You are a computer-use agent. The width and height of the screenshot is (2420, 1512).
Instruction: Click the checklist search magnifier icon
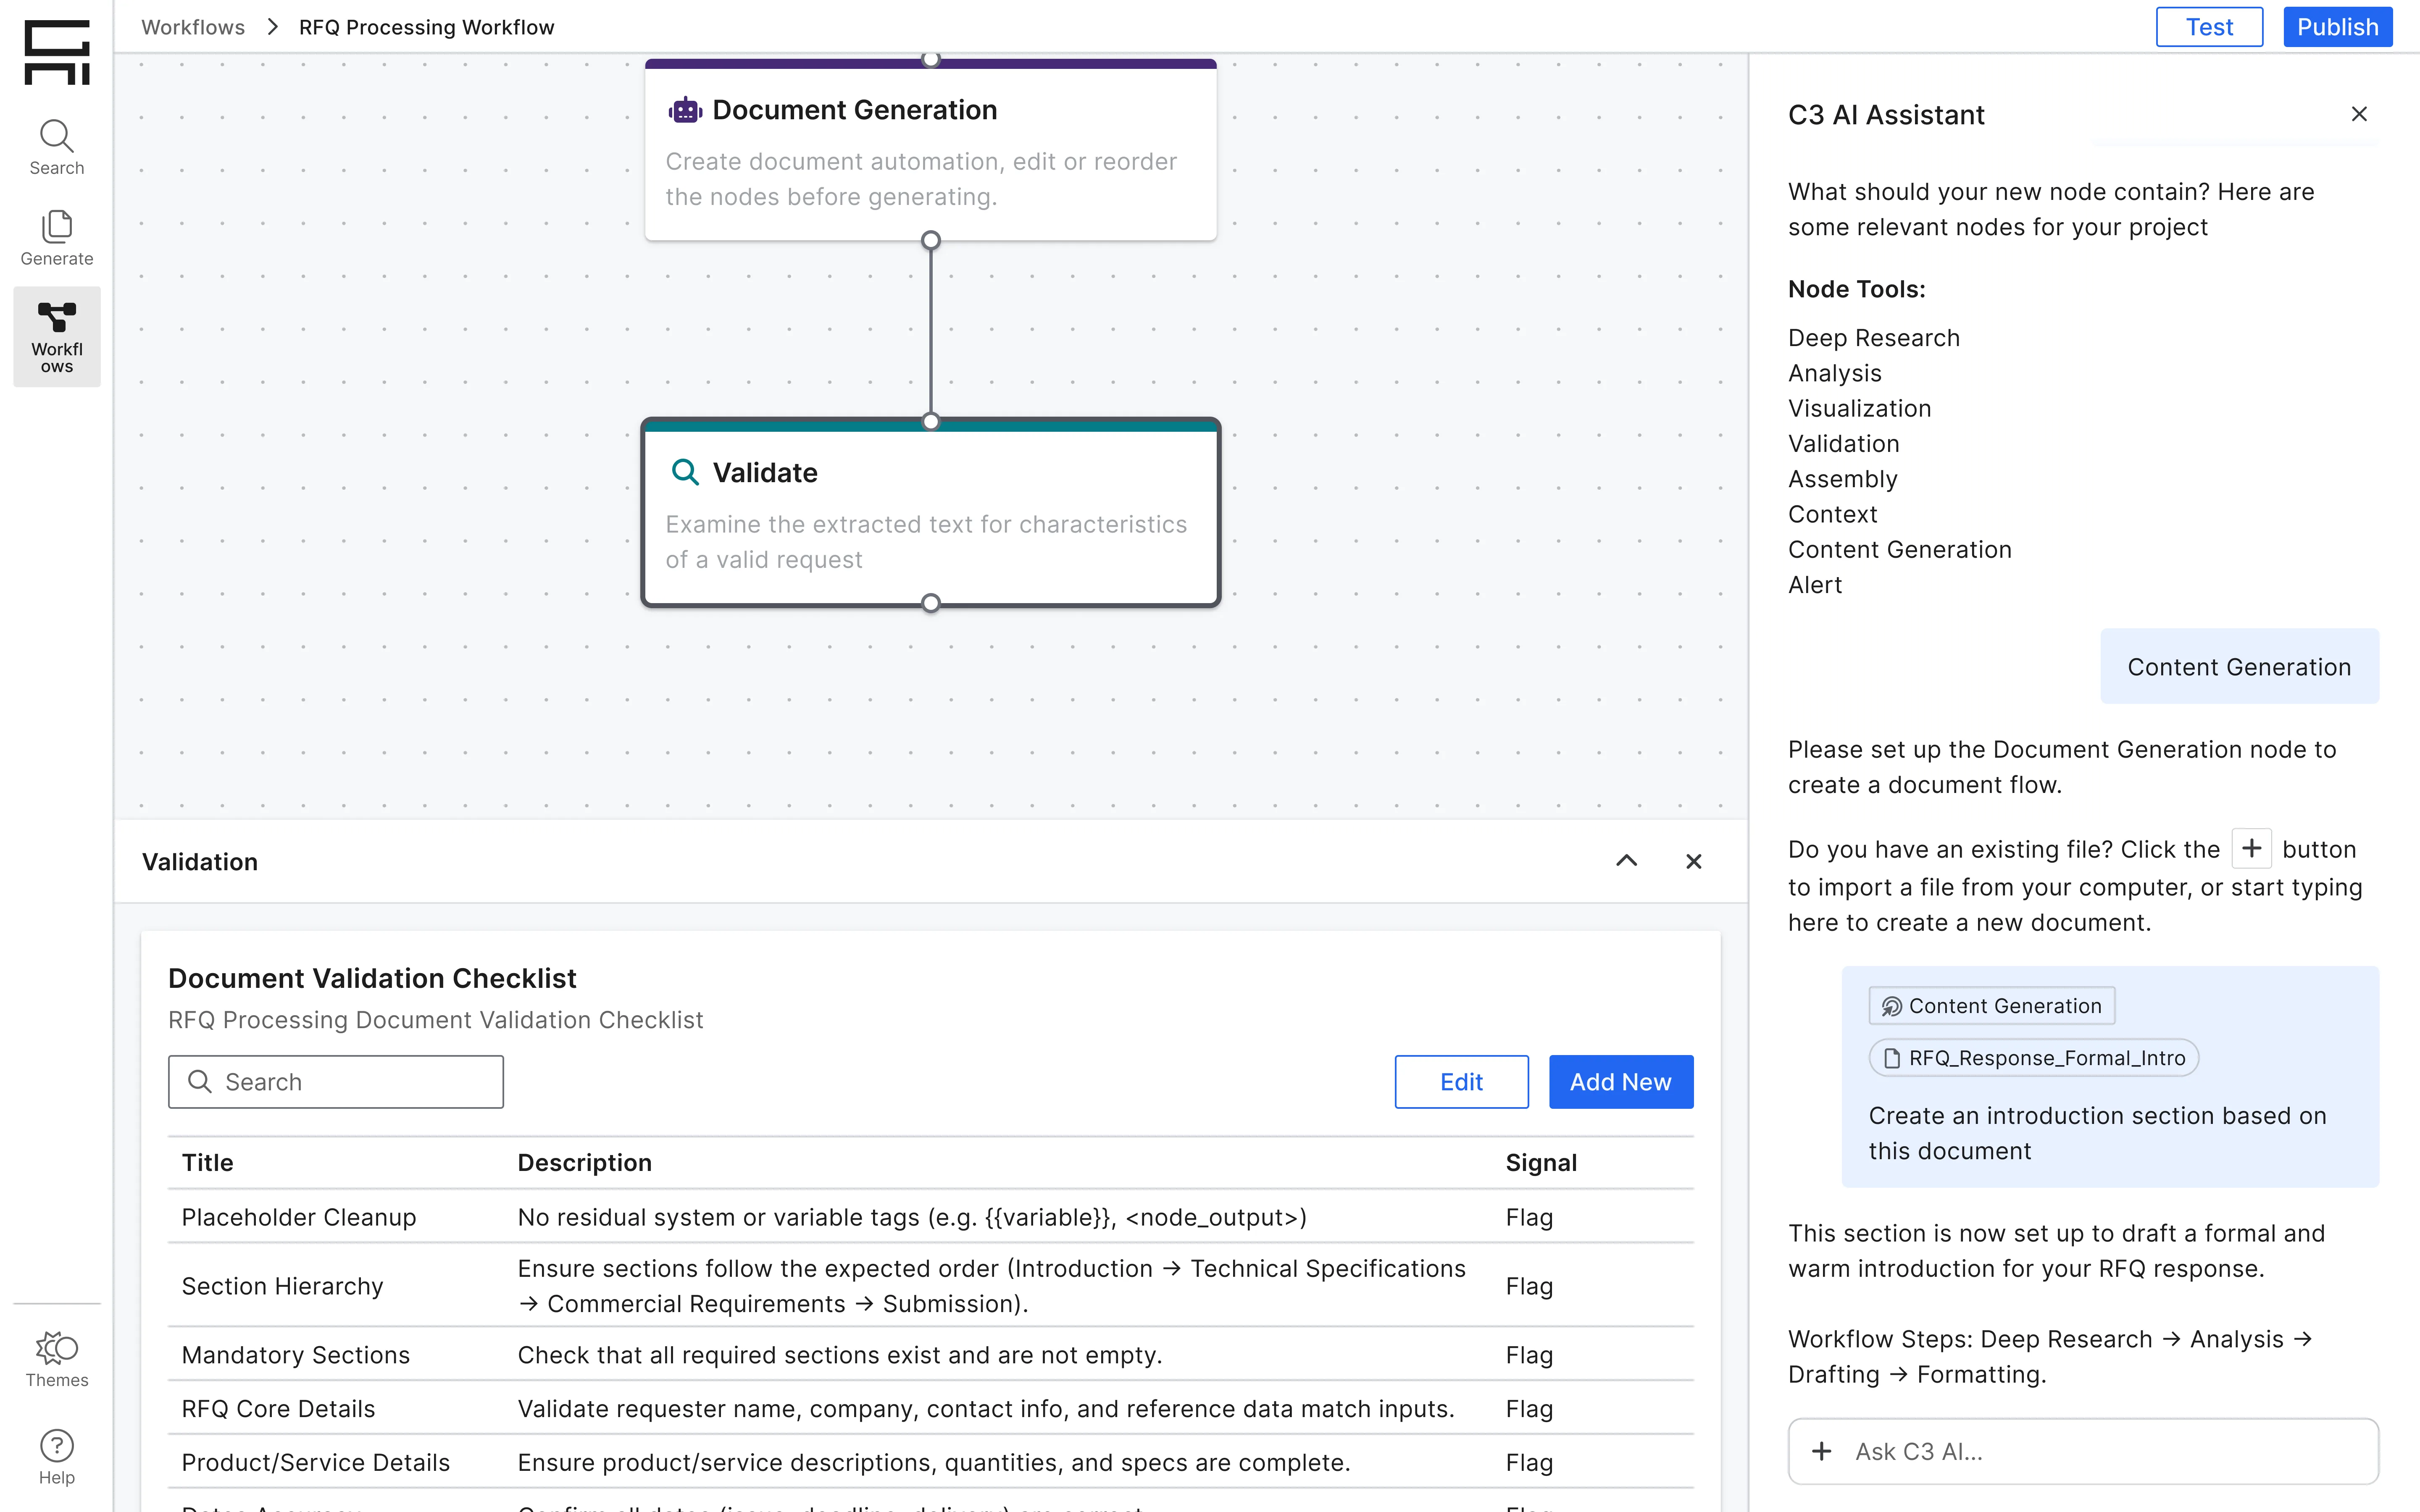pos(200,1081)
